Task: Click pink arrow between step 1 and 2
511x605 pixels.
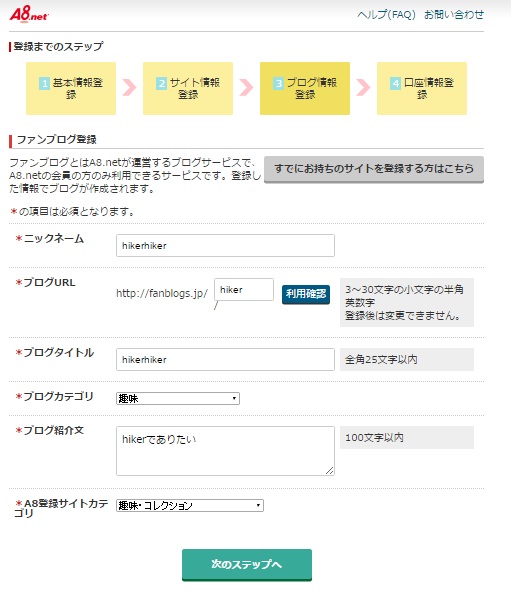Action: click(129, 88)
